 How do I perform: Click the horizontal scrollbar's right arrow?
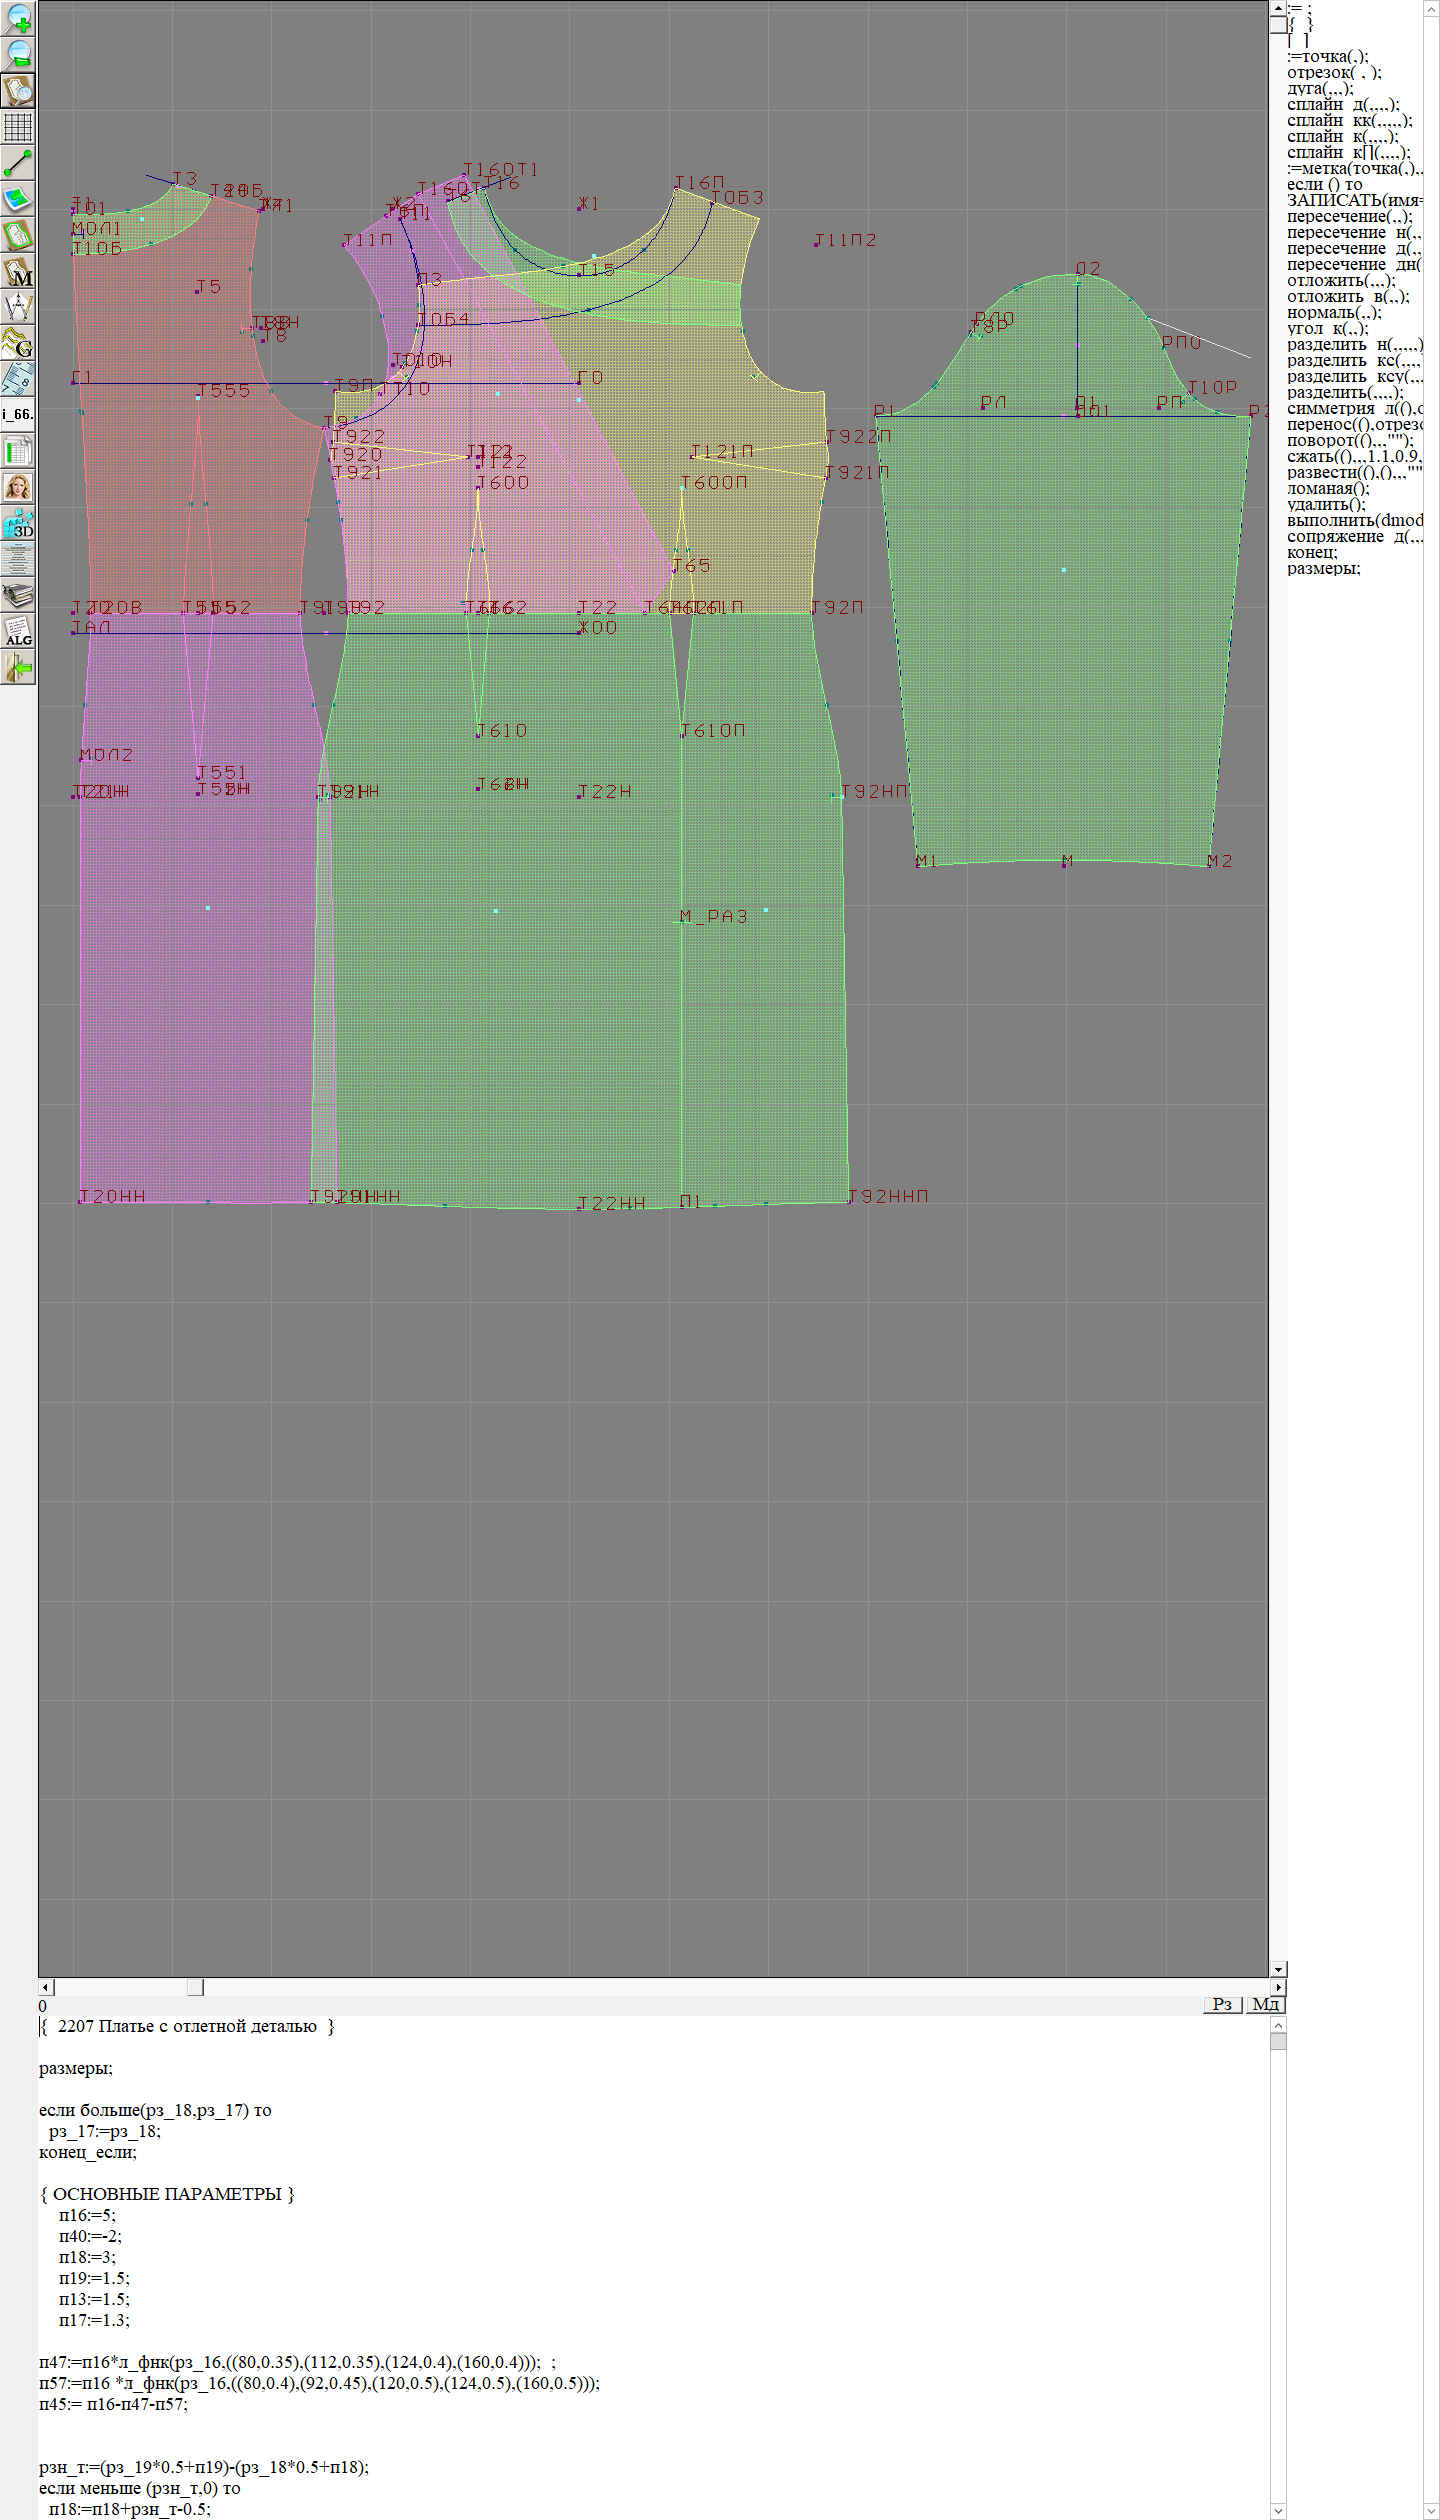1278,1987
